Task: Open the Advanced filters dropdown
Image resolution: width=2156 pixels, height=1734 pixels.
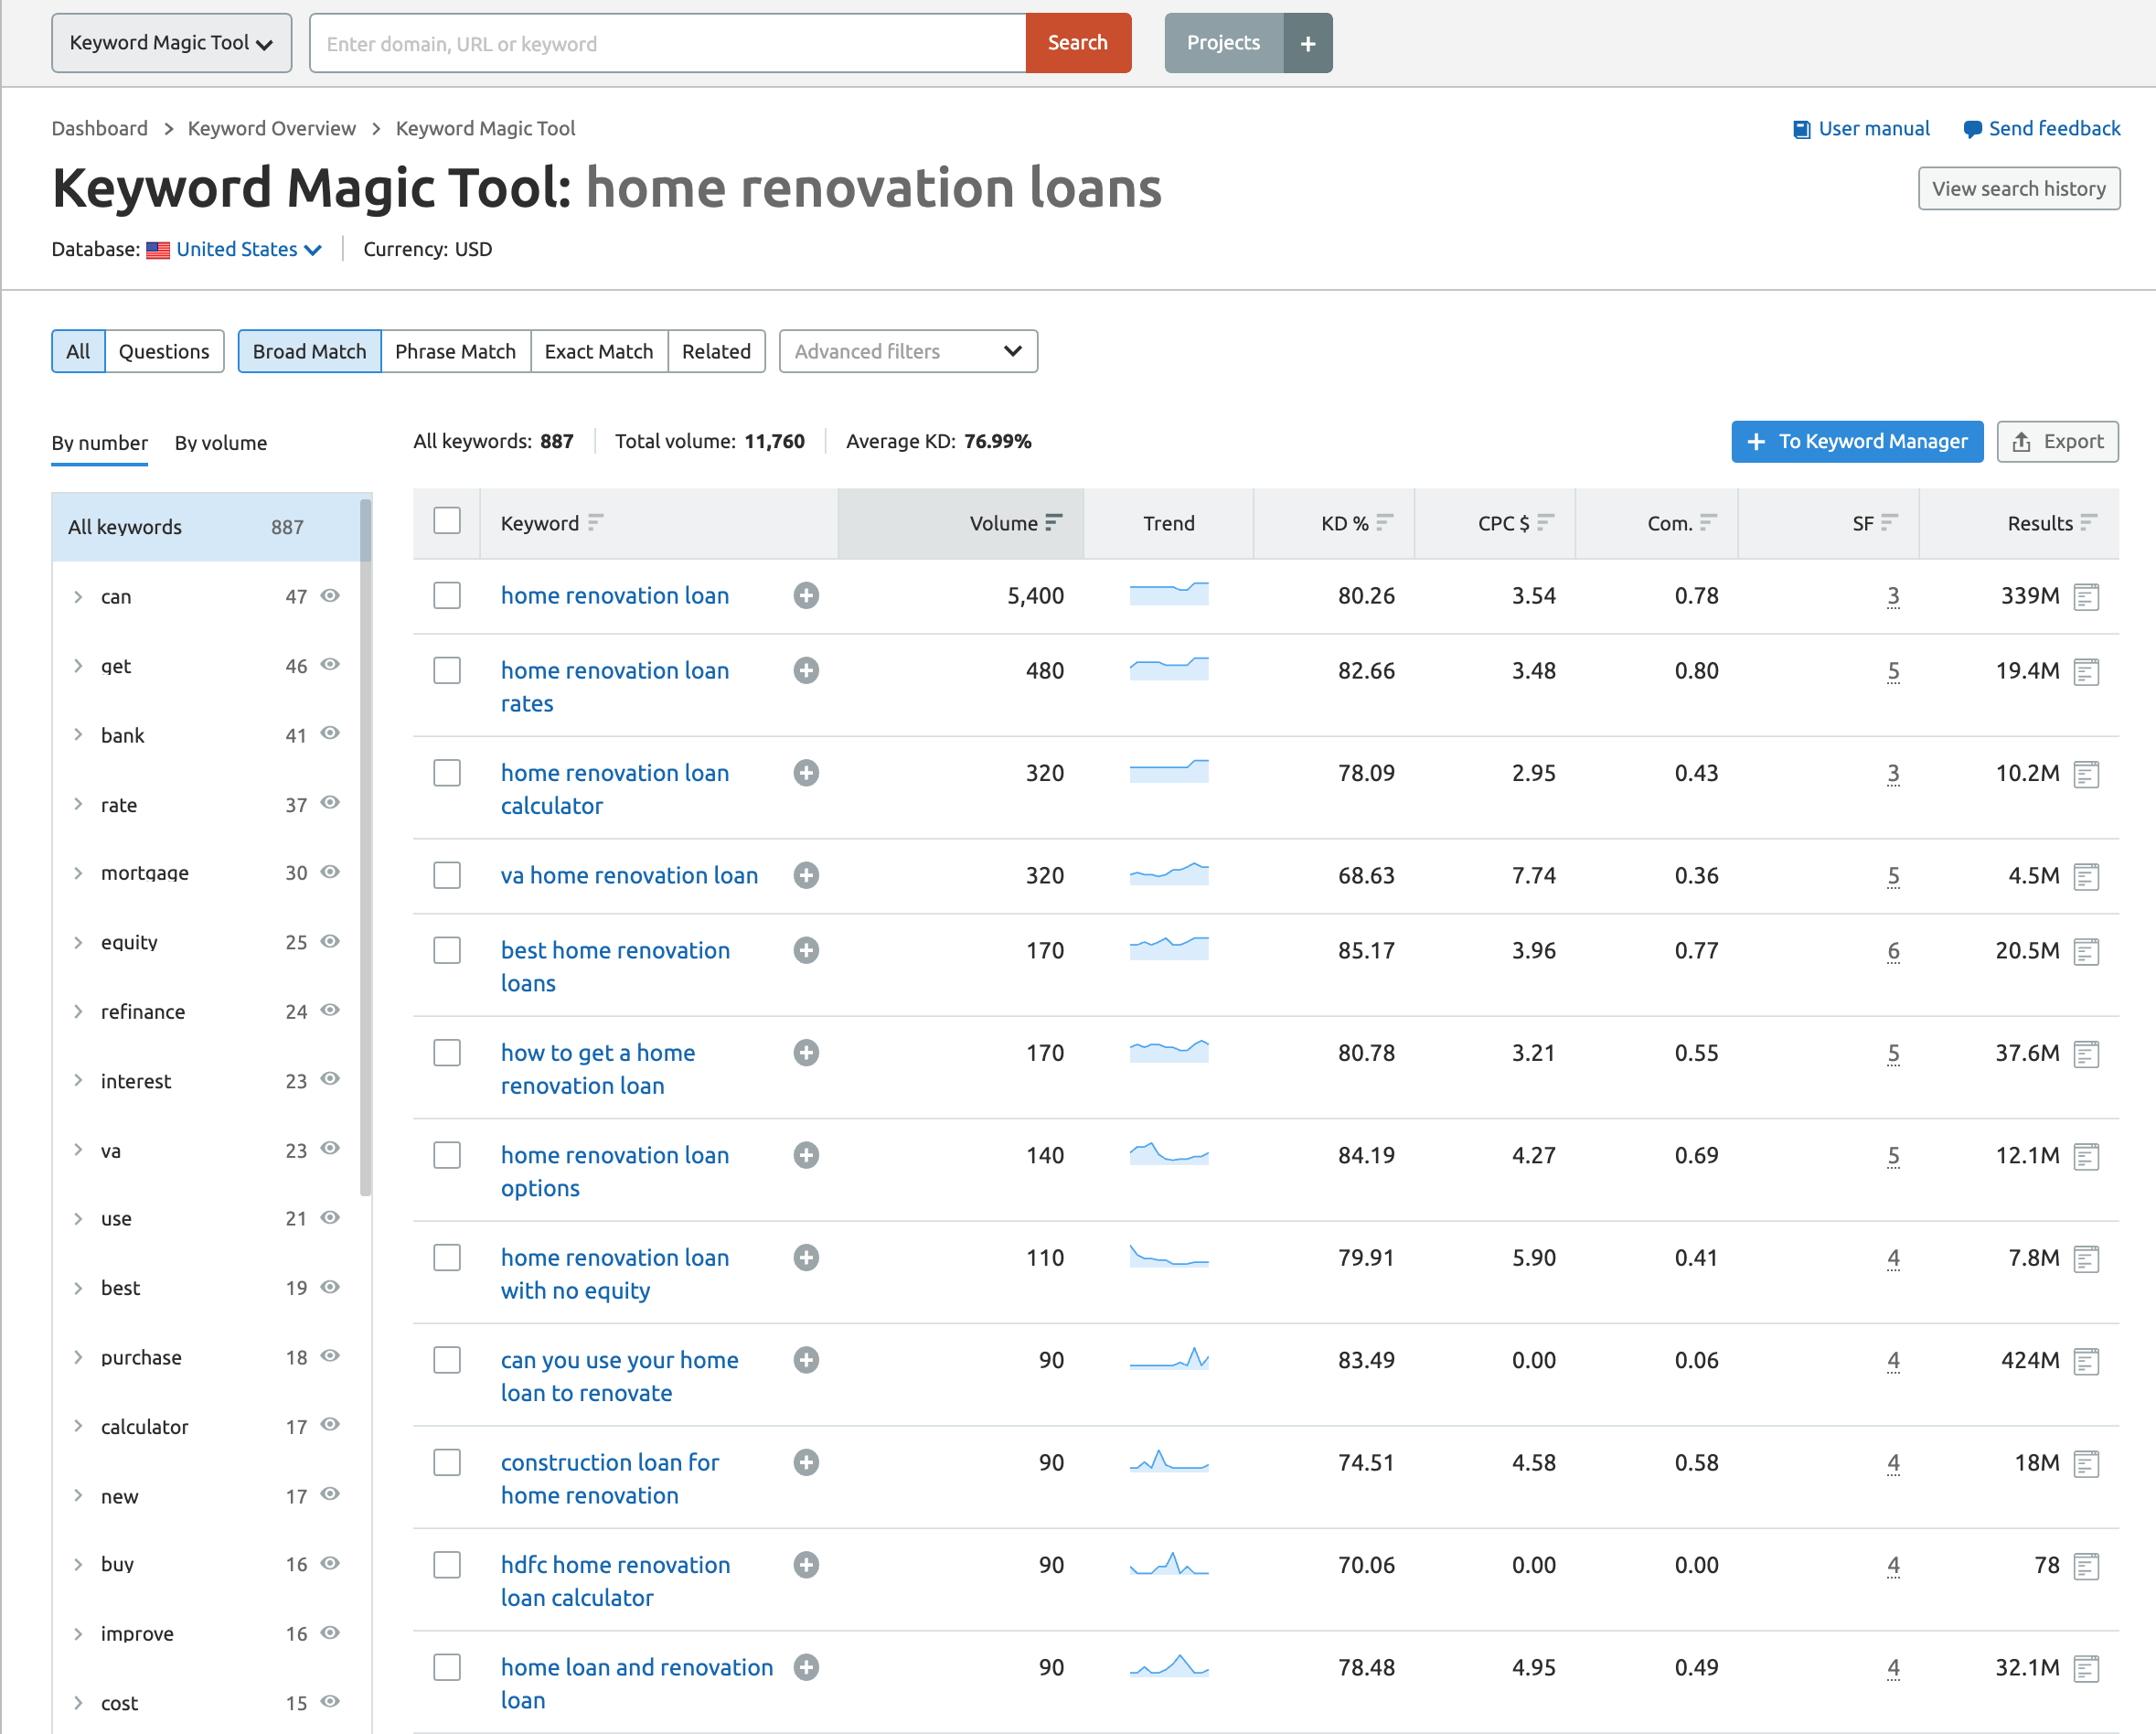Action: coord(908,352)
